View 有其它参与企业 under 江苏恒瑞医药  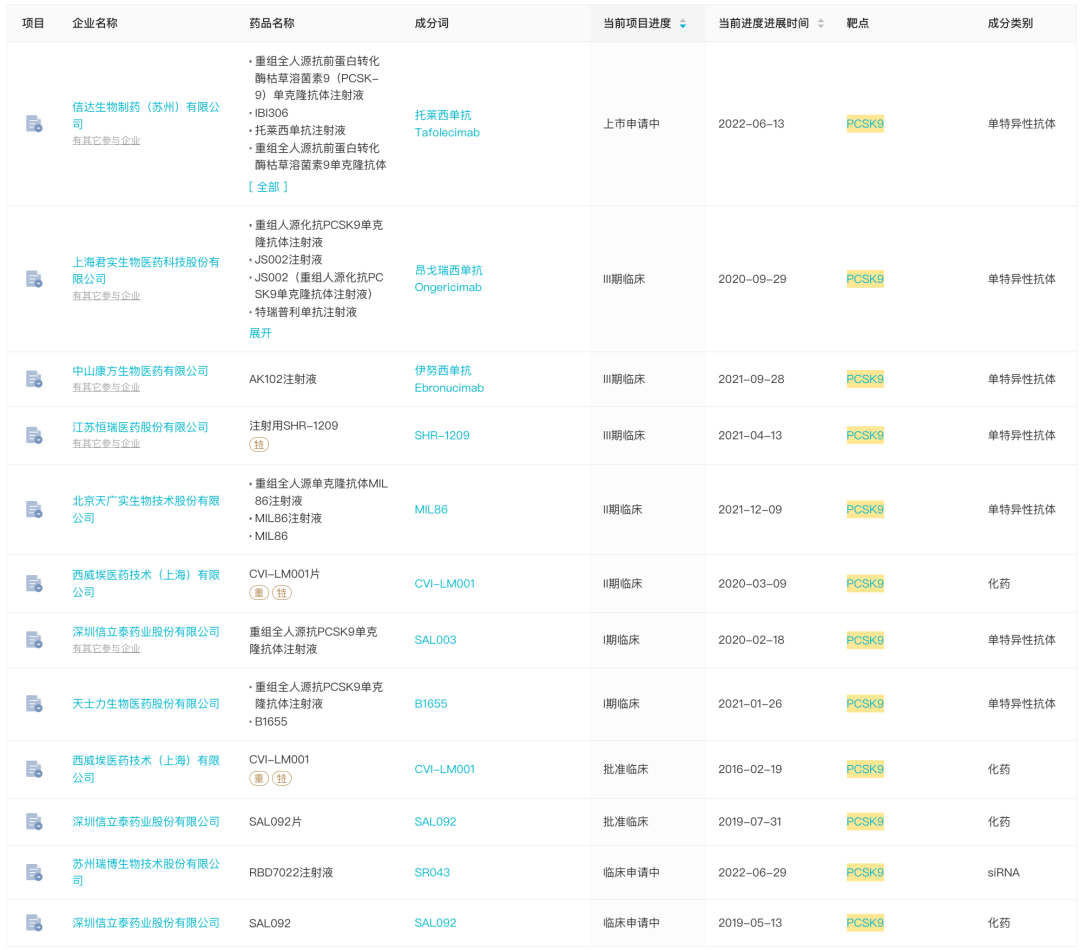tap(106, 444)
